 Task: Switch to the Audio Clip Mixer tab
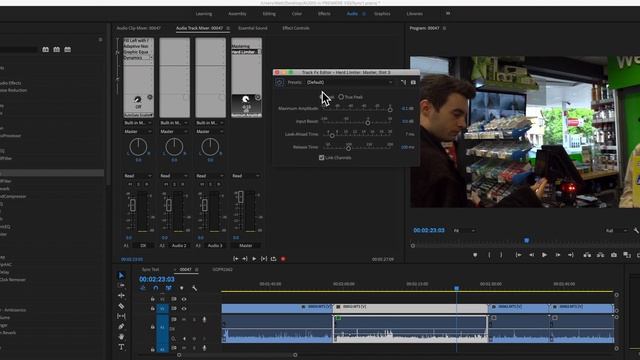[139, 28]
